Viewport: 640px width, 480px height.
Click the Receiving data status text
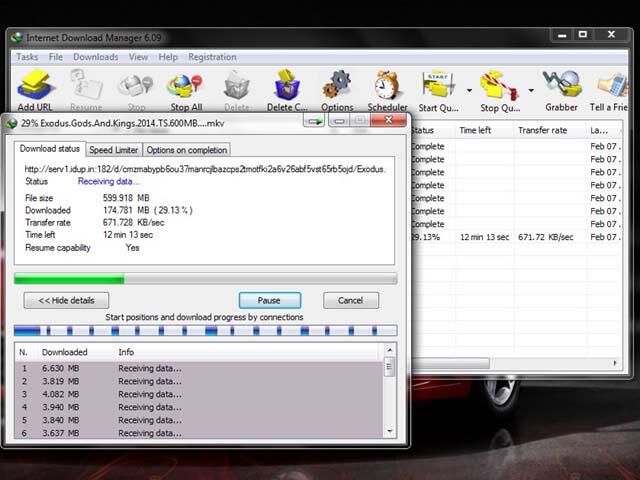tap(109, 181)
